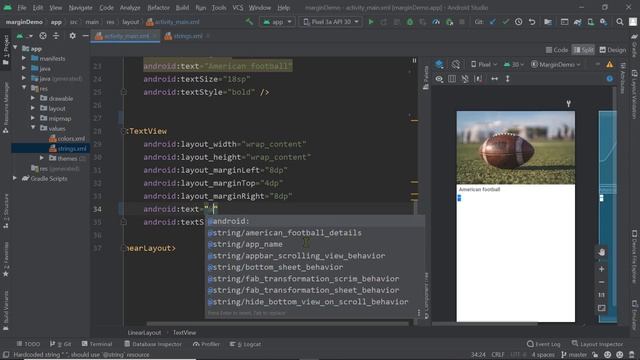
Task: Select @string/app_name autocomplete suggestion
Action: (x=314, y=244)
